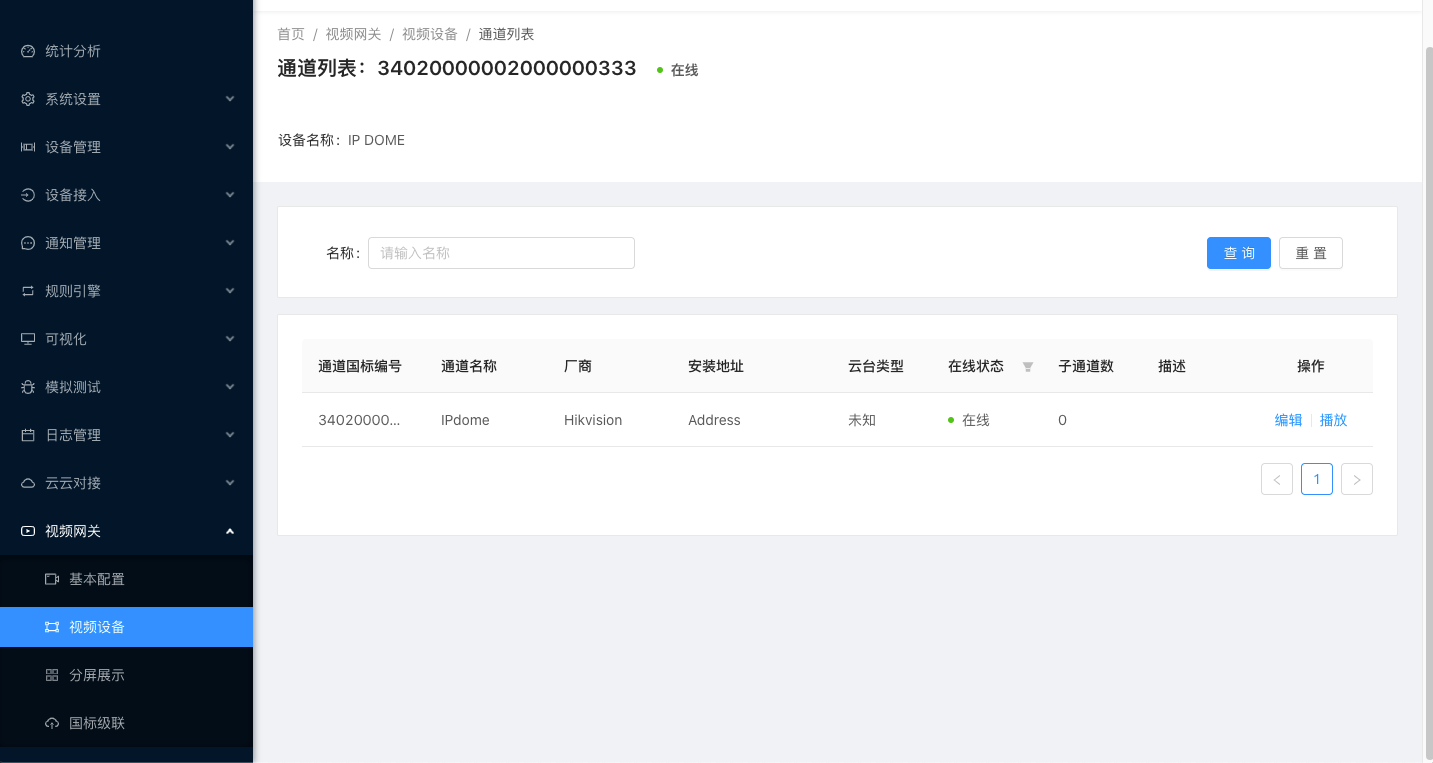The width and height of the screenshot is (1433, 763).
Task: Focus the 名称 search input field
Action: click(501, 253)
